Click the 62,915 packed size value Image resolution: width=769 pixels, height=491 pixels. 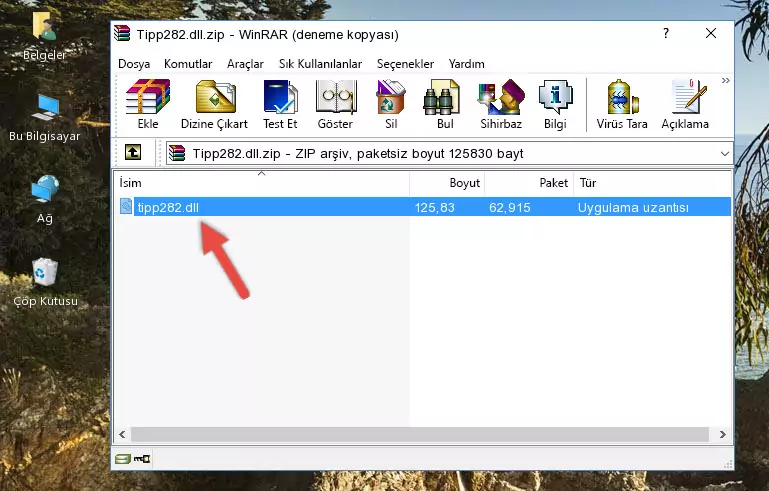click(x=510, y=207)
